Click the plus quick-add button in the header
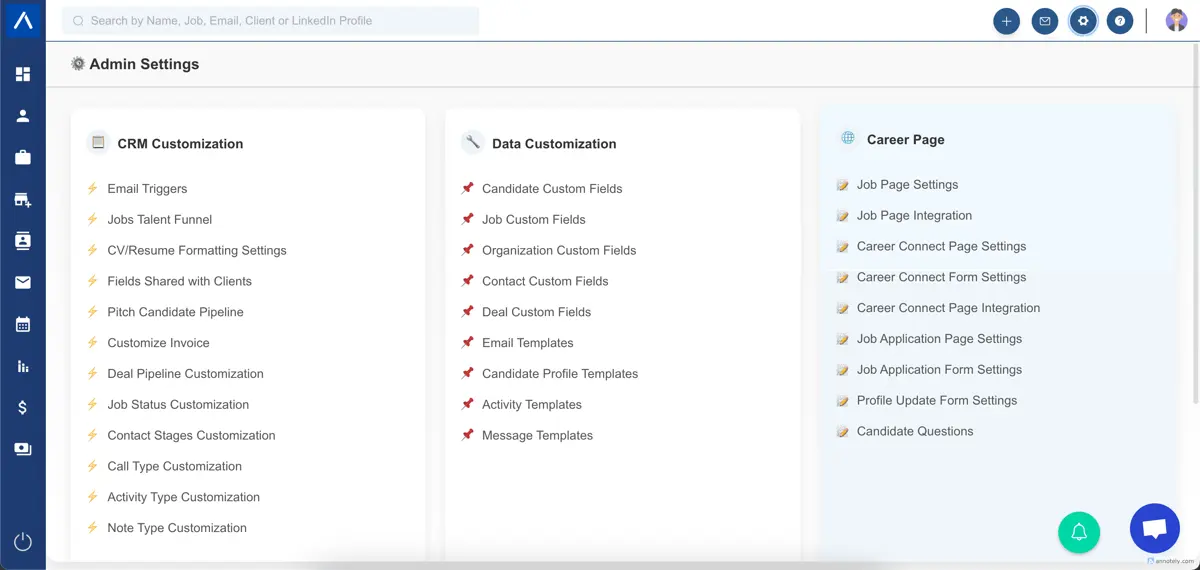The image size is (1200, 570). tap(1006, 21)
